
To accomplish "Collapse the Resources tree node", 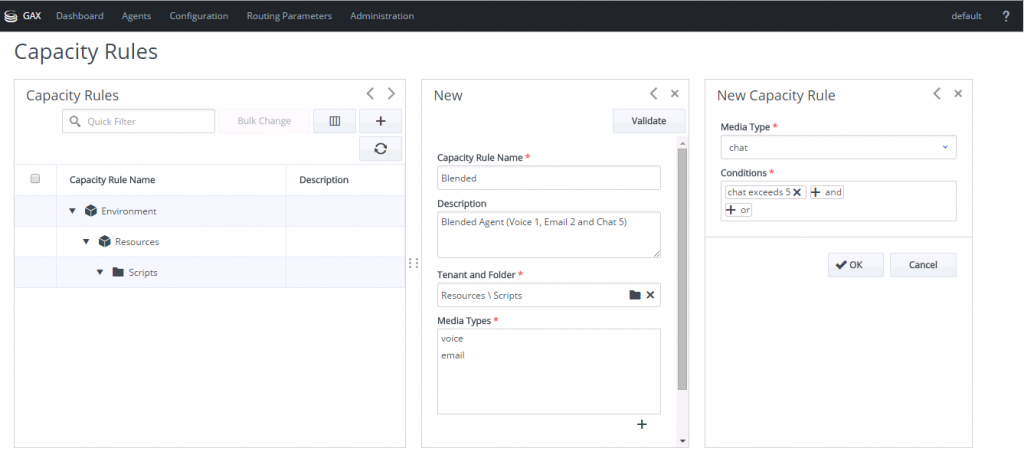I will pos(86,242).
